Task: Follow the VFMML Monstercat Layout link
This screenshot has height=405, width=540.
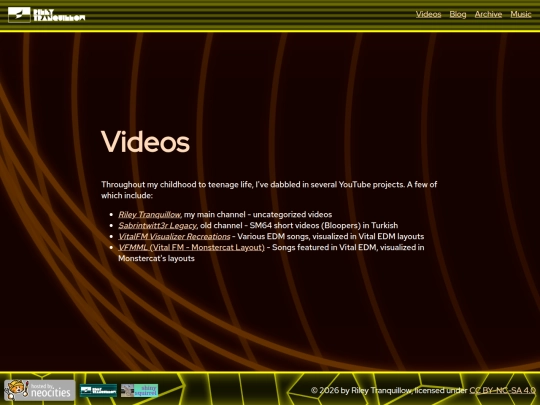Action: [x=191, y=248]
